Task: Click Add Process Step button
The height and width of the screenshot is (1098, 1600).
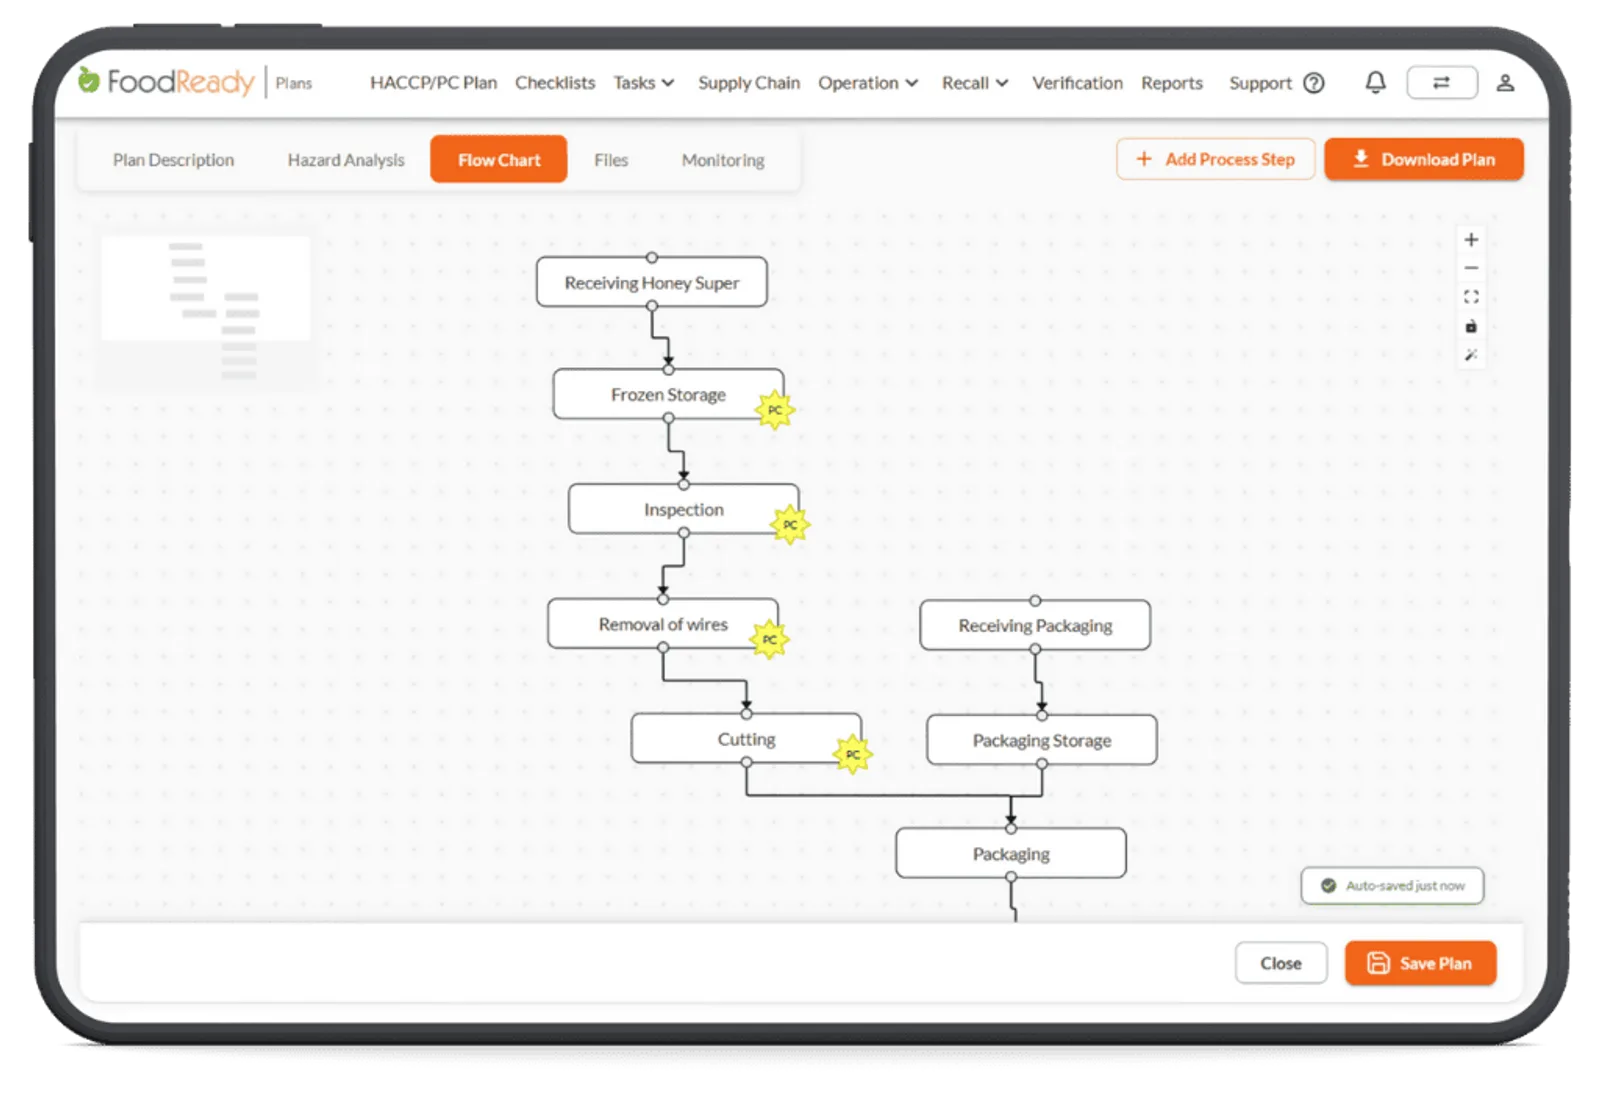Action: point(1216,159)
